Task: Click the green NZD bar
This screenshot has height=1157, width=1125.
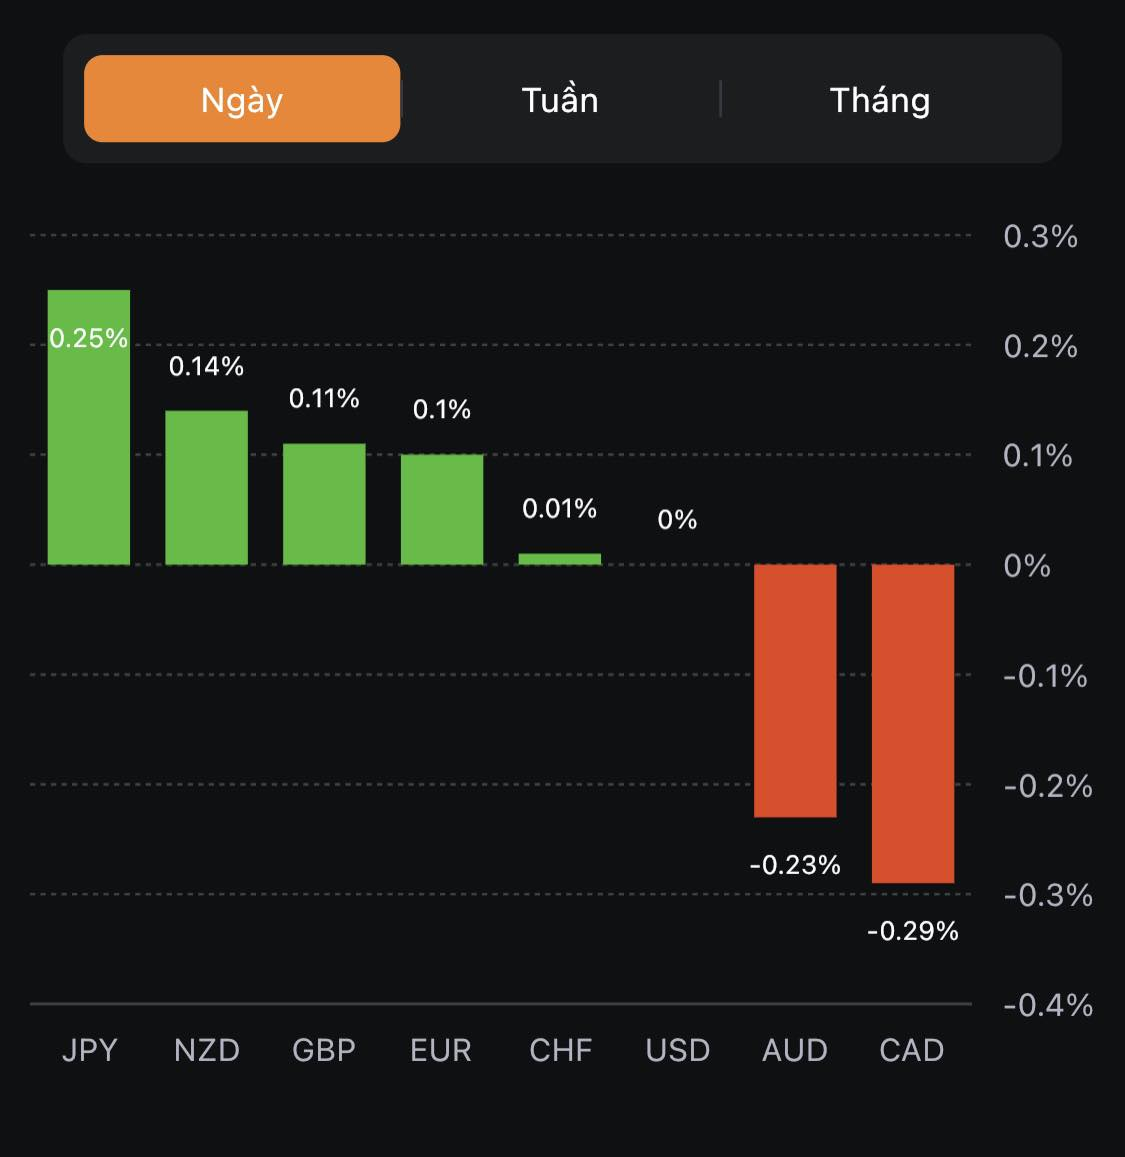Action: pyautogui.click(x=206, y=488)
